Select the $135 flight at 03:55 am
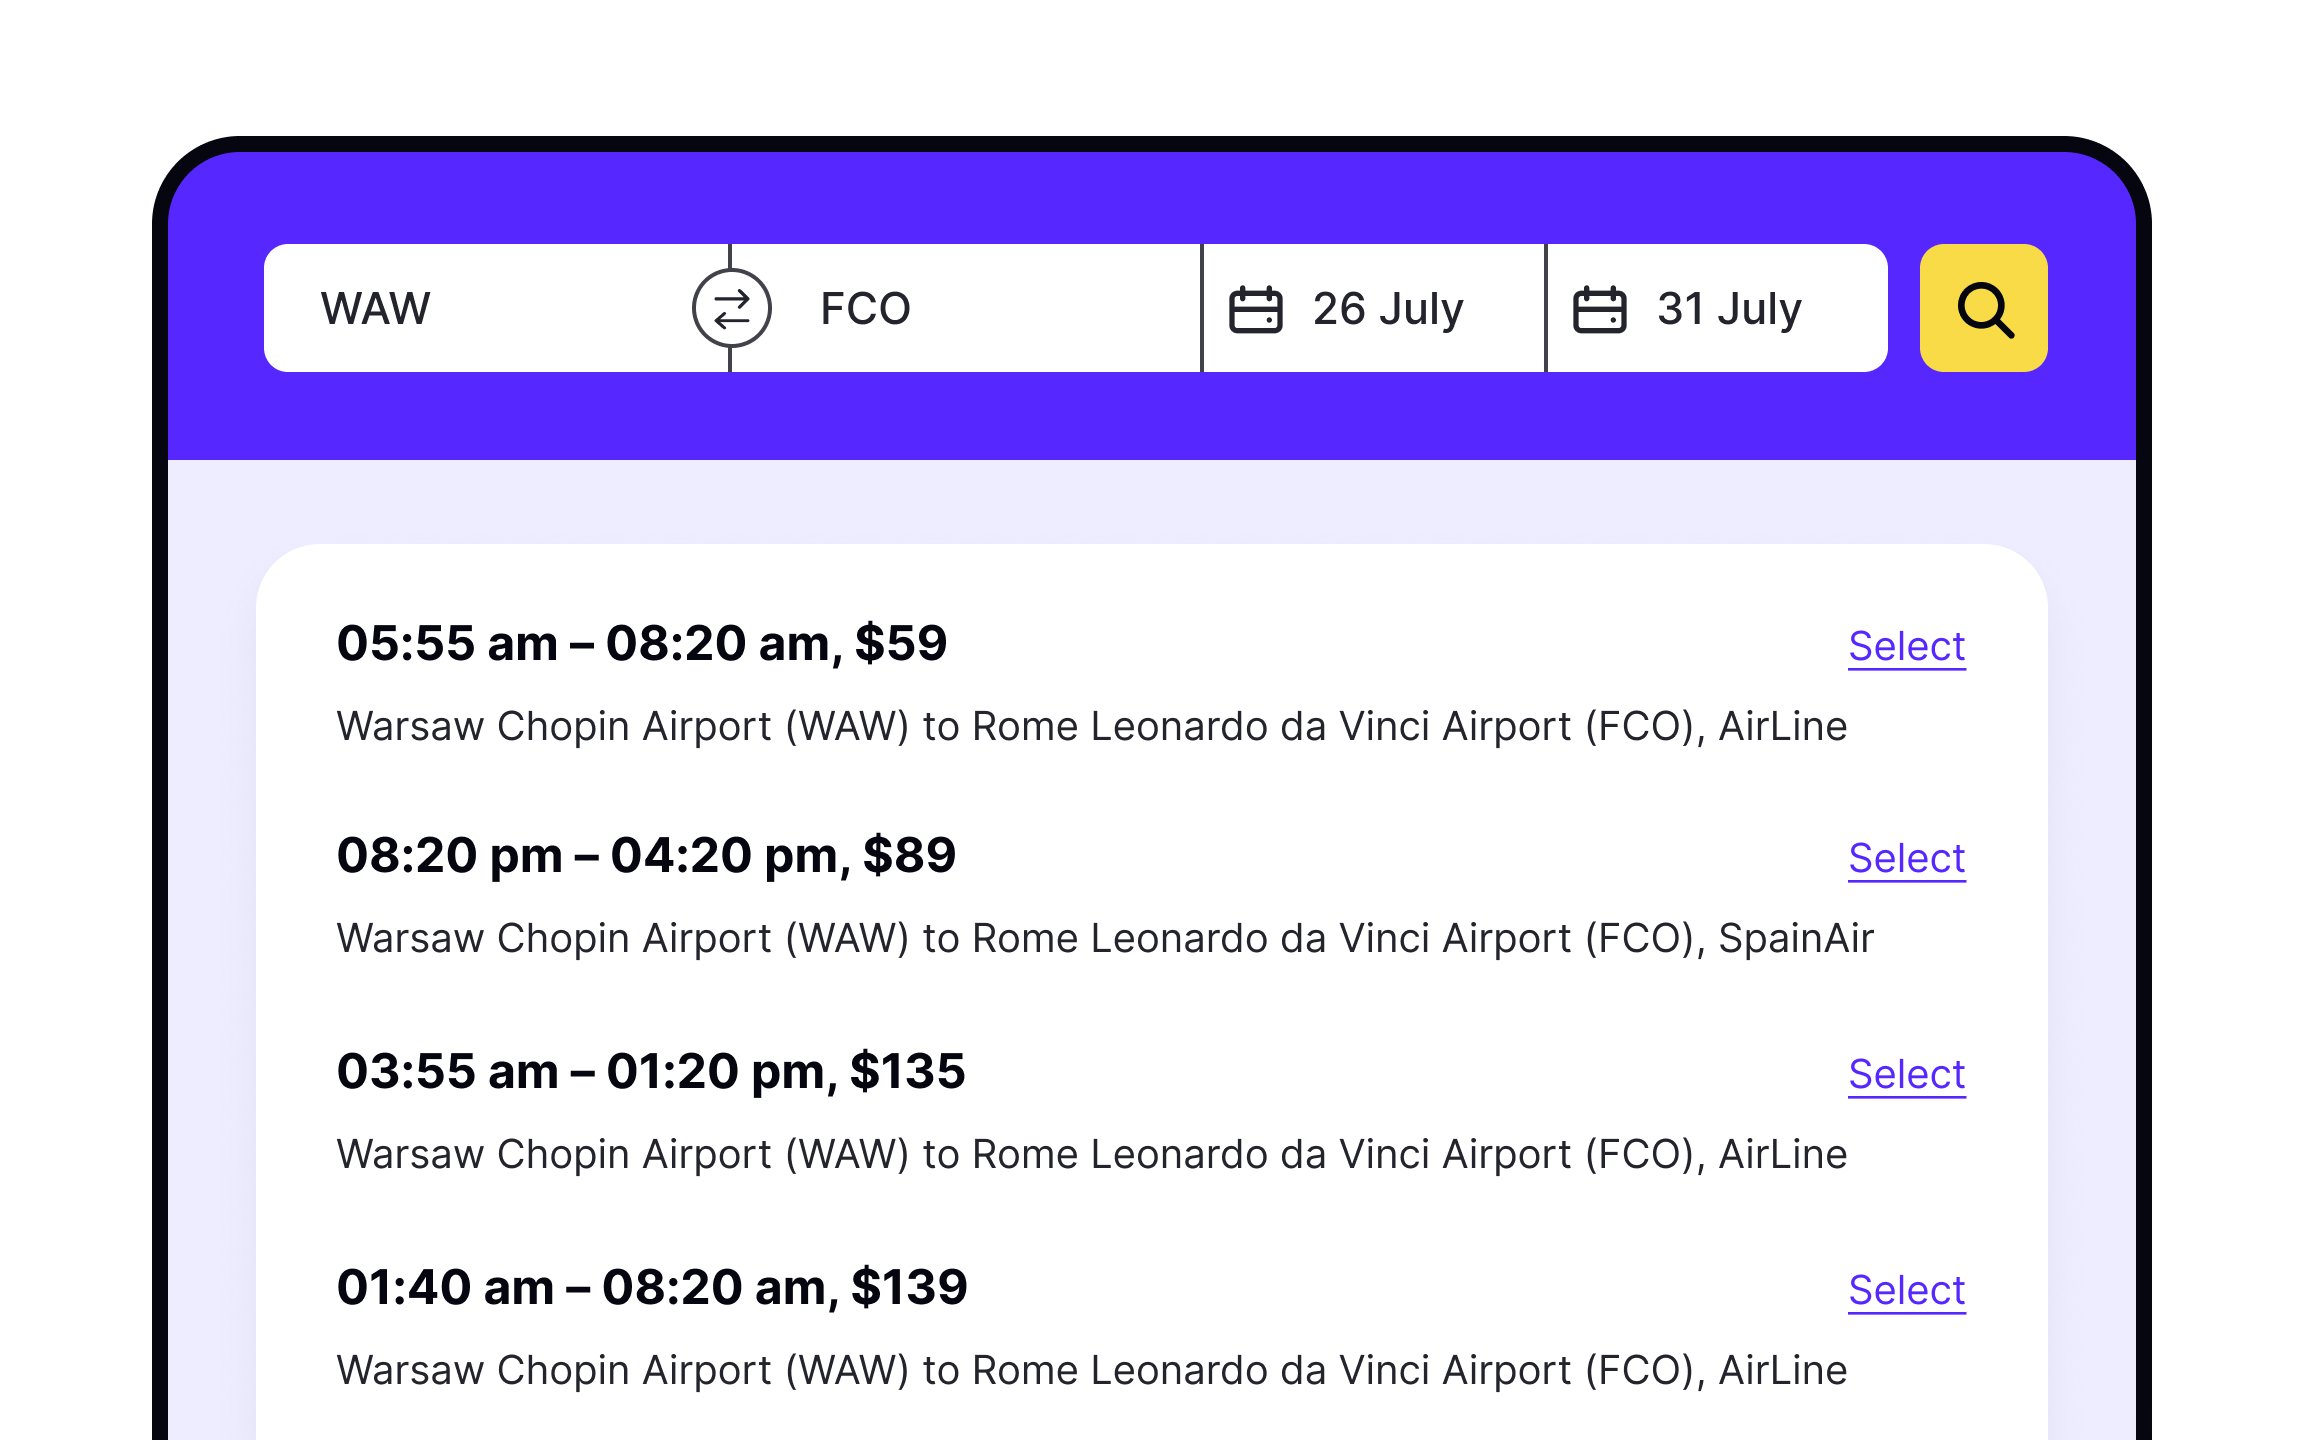The width and height of the screenshot is (2304, 1440). 1905,1074
